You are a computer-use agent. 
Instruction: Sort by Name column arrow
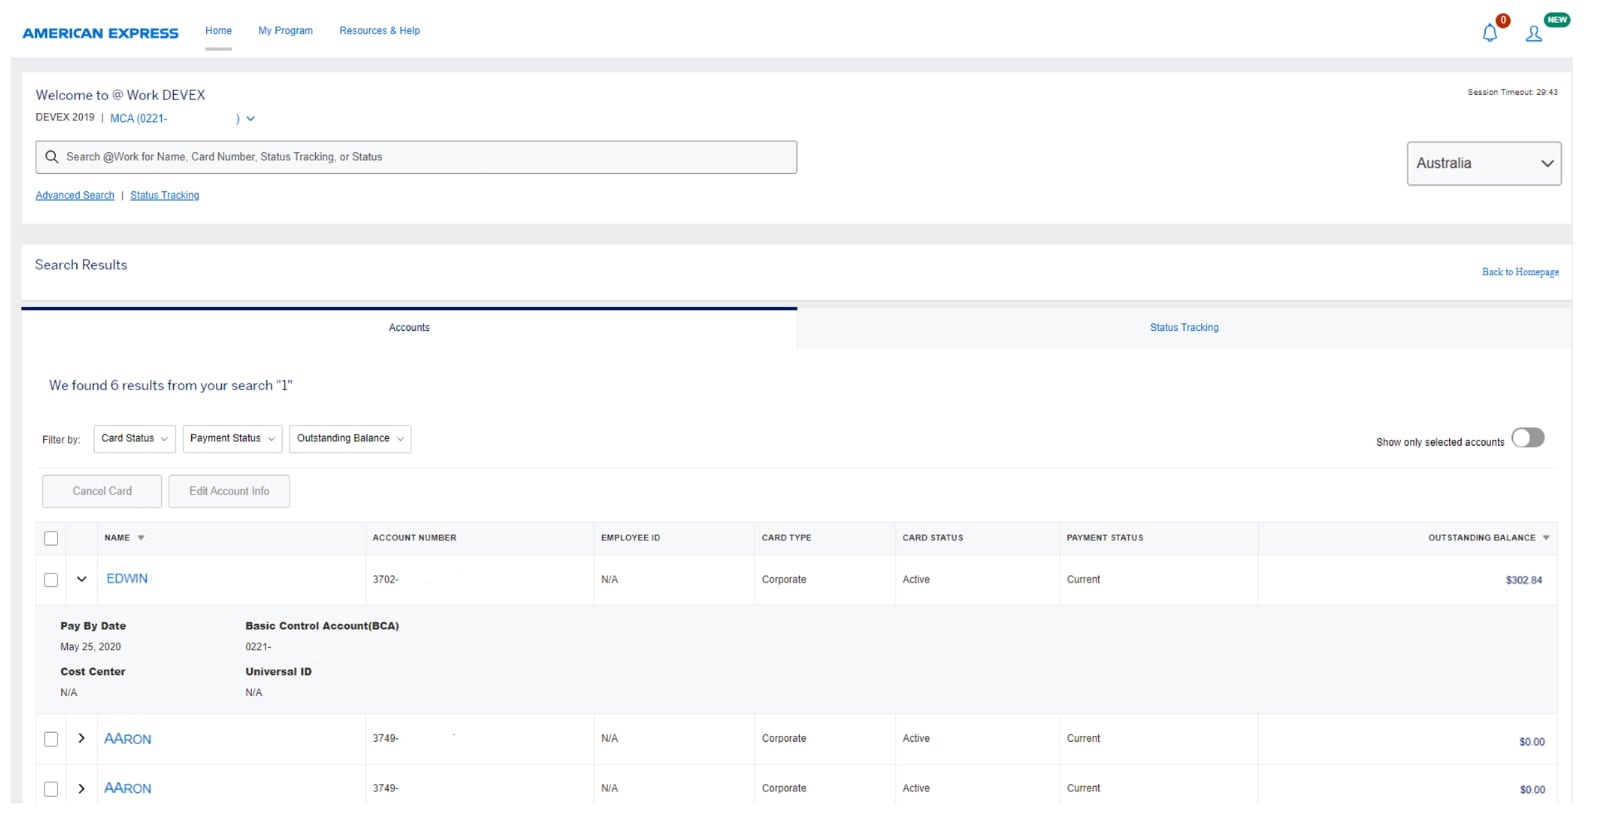141,538
